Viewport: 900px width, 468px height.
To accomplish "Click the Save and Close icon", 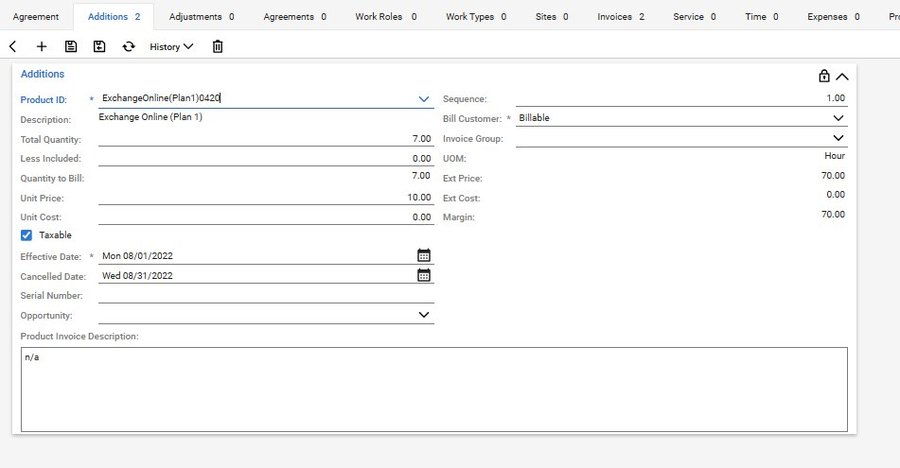I will click(x=99, y=47).
